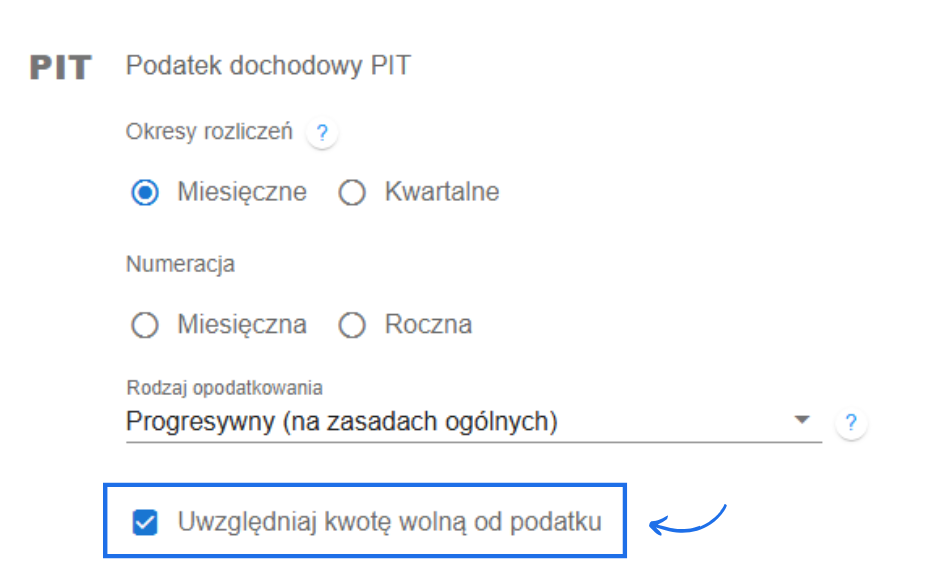Select the "Kwartalne" settlement period
The image size is (932, 578).
pos(352,192)
